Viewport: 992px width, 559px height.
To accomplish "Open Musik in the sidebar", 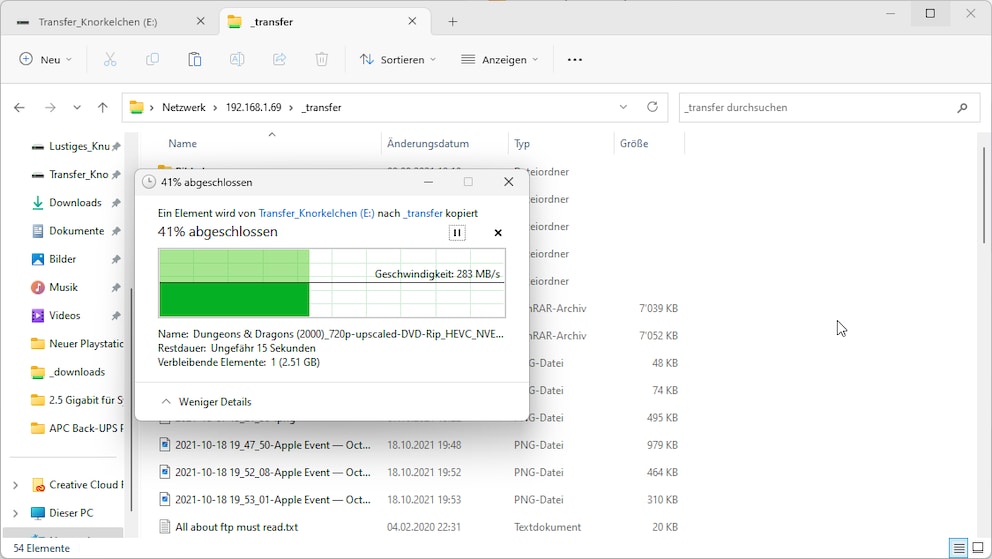I will point(63,288).
